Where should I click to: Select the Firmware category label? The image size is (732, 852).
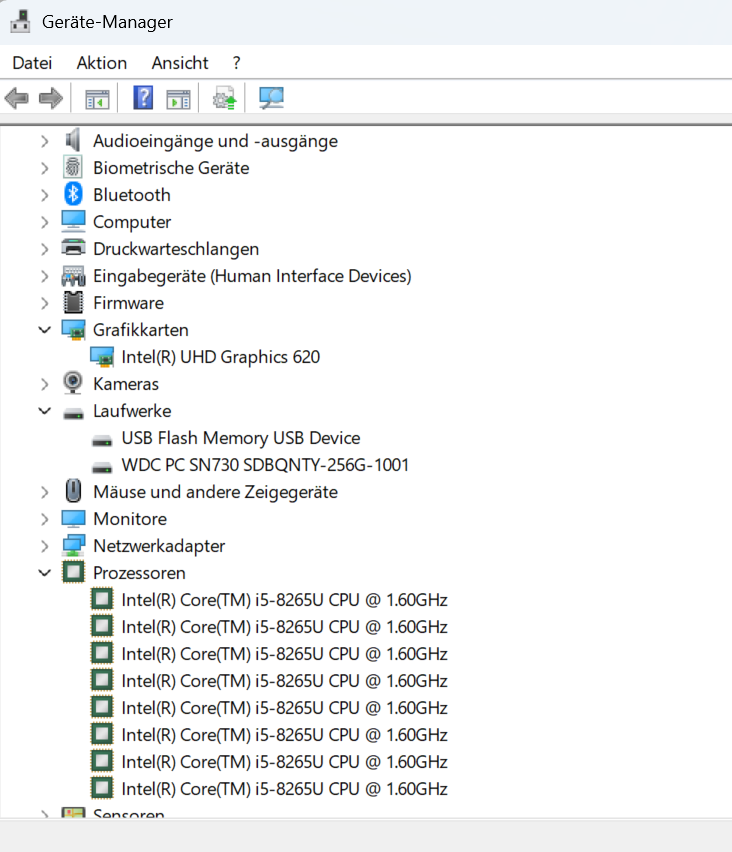pos(128,303)
